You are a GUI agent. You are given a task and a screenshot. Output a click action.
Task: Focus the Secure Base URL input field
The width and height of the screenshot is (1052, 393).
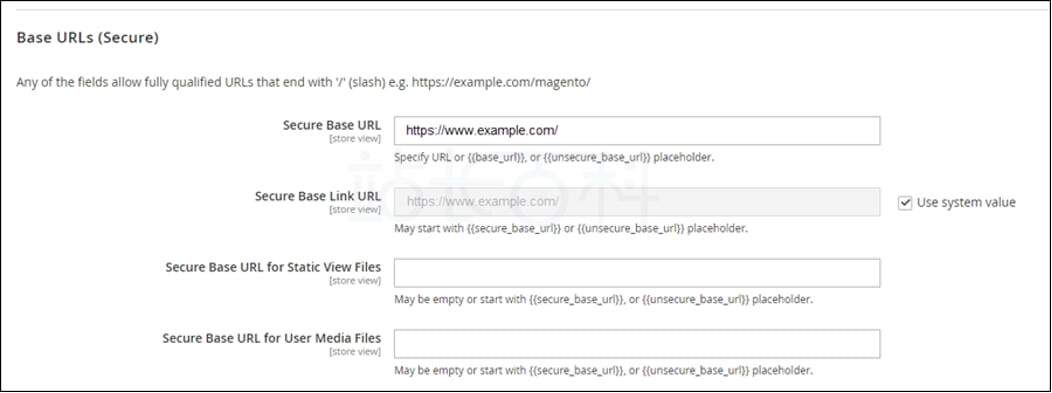click(x=637, y=131)
